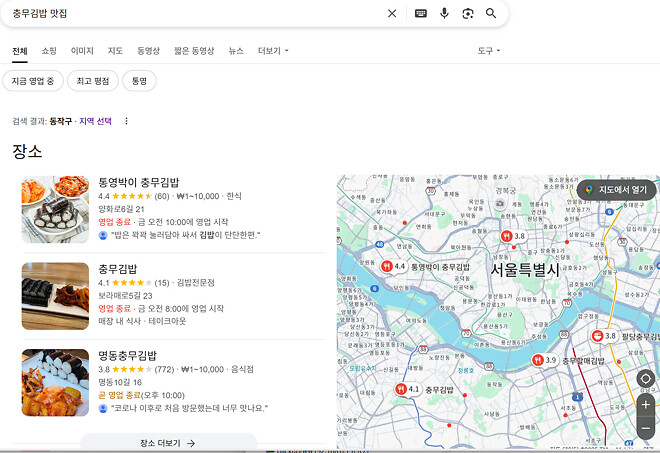Start voice search with the microphone icon
The width and height of the screenshot is (660, 453).
pyautogui.click(x=444, y=13)
